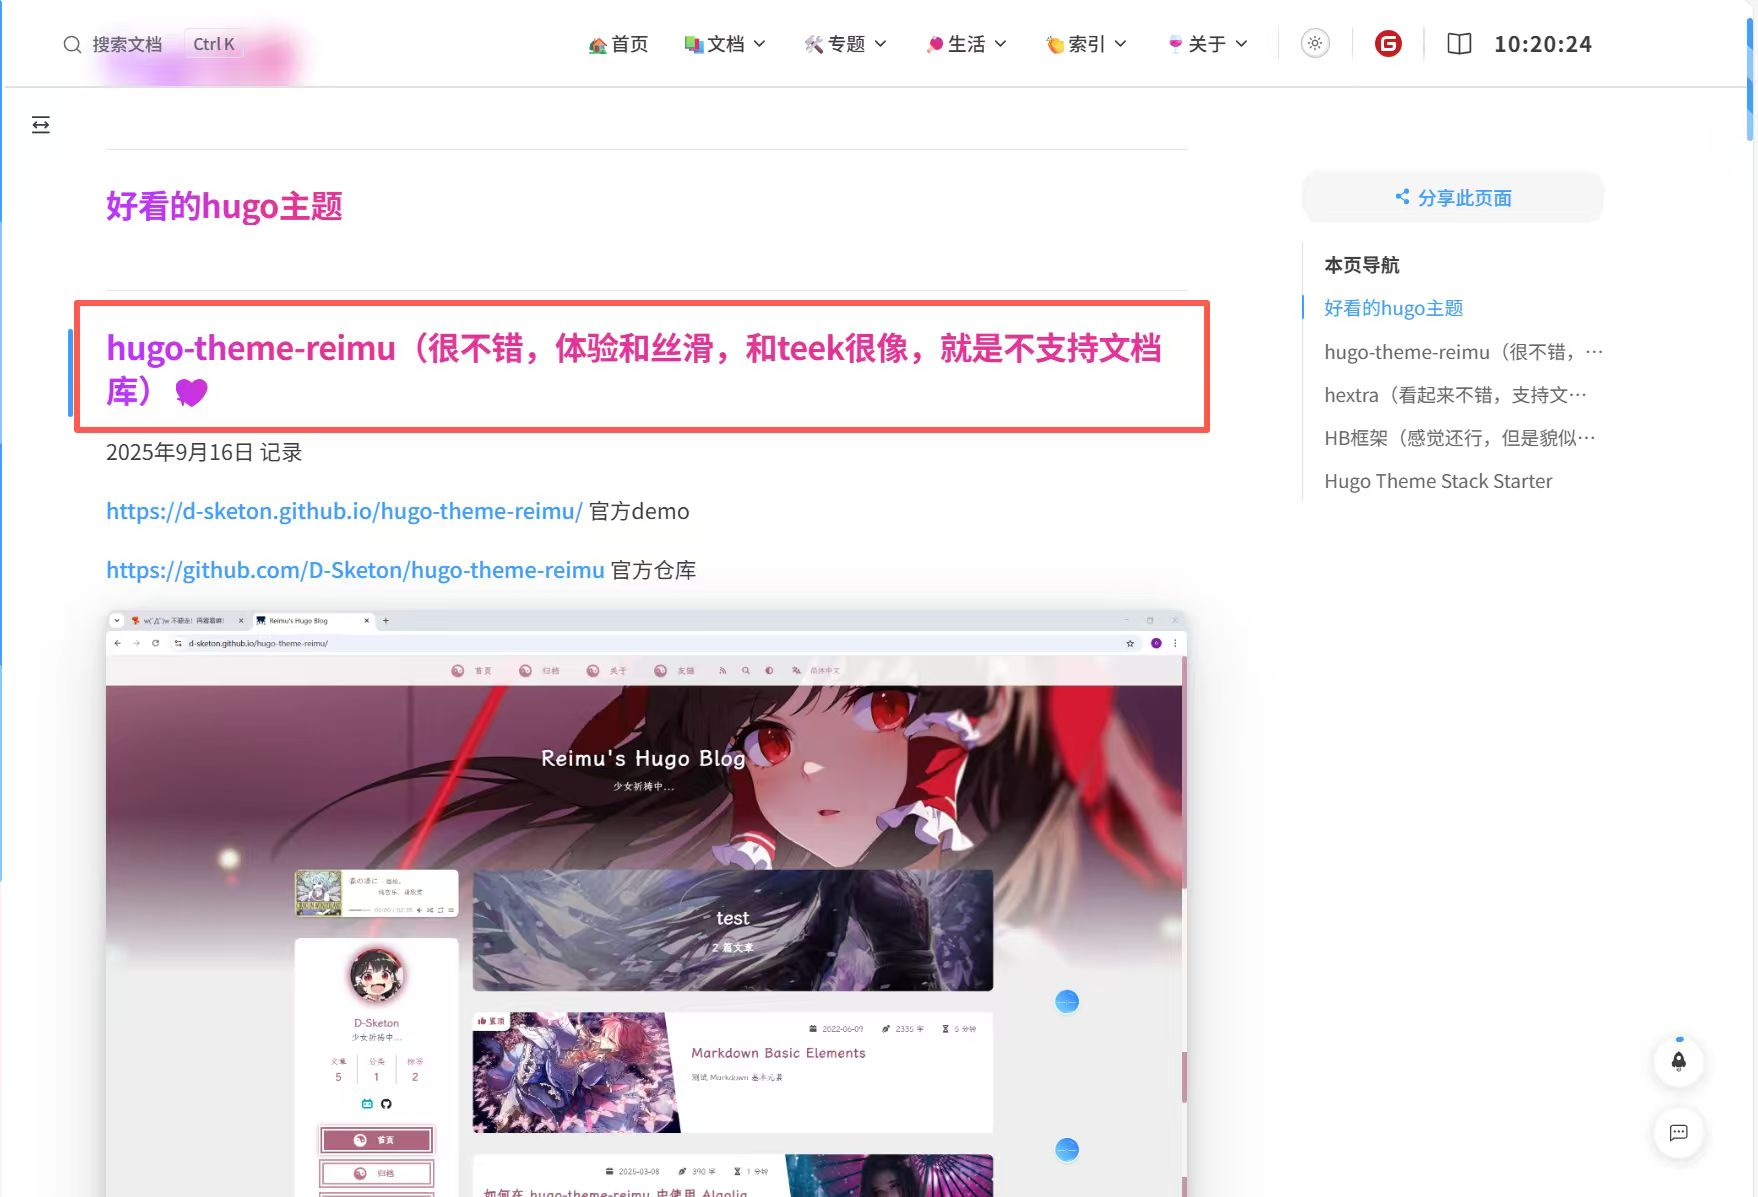Click the 搜索文档 search field

[127, 44]
